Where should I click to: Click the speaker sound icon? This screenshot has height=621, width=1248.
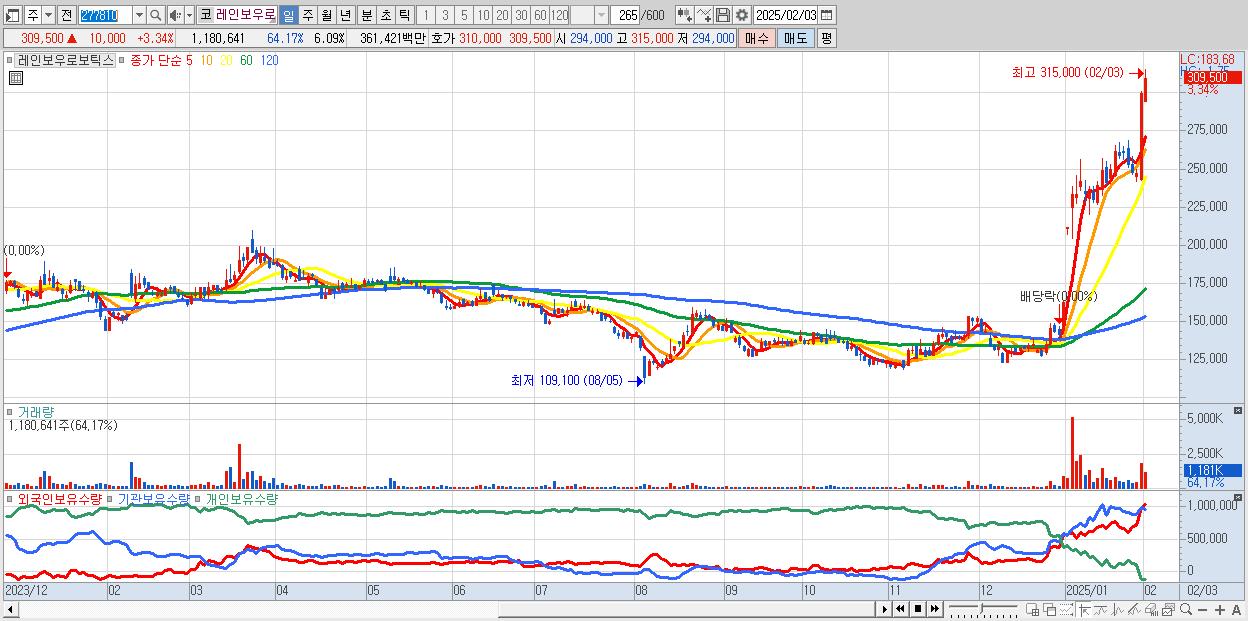click(x=175, y=15)
